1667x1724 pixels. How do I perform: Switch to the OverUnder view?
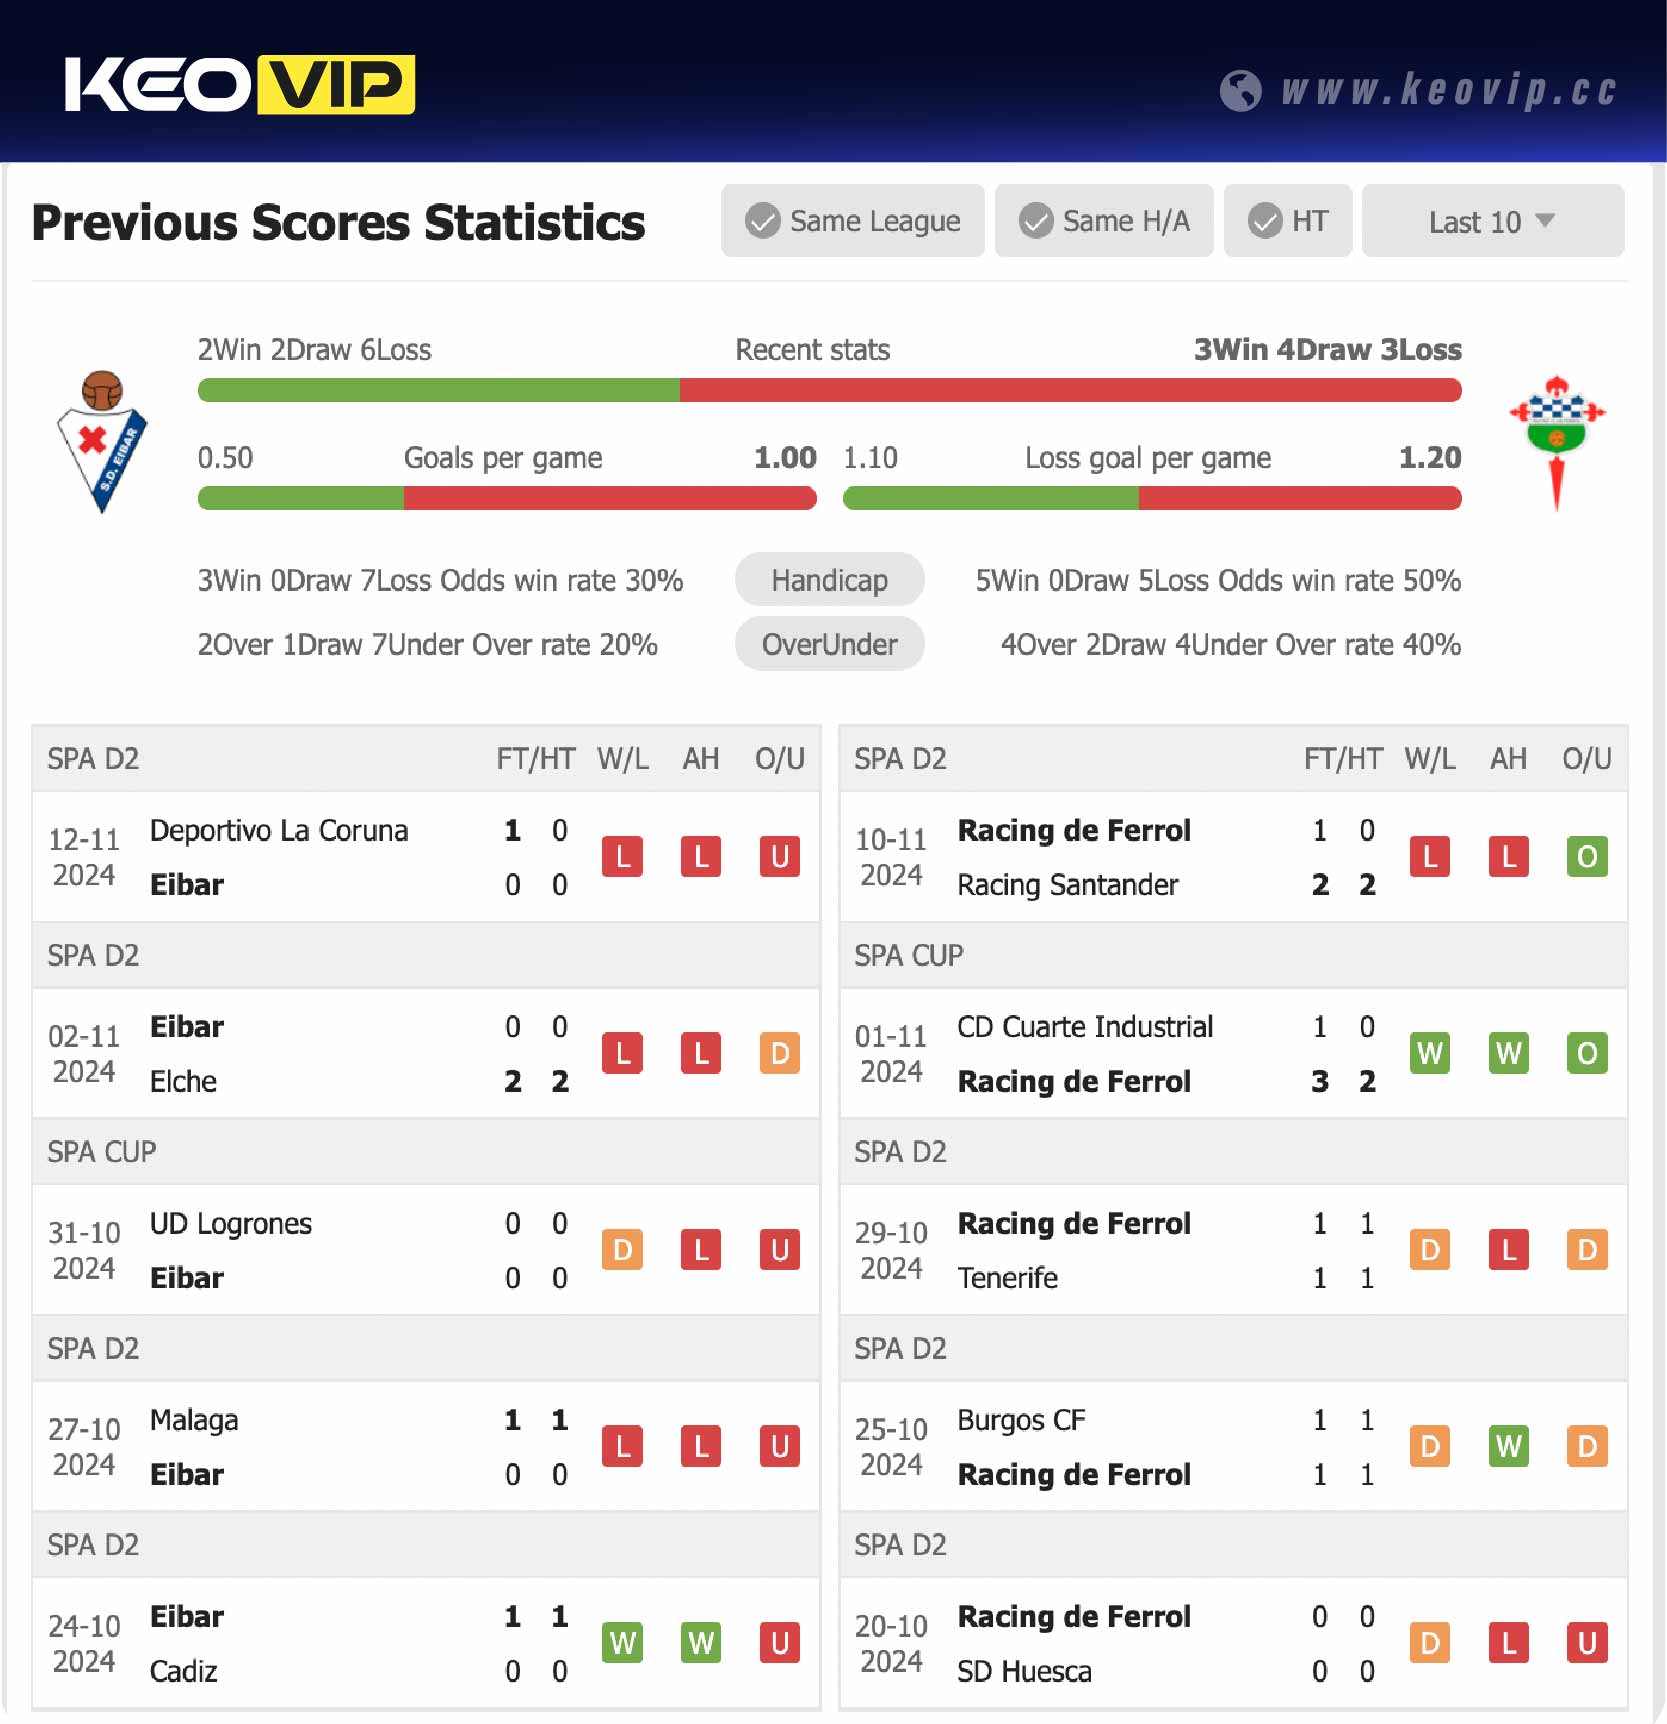[830, 644]
